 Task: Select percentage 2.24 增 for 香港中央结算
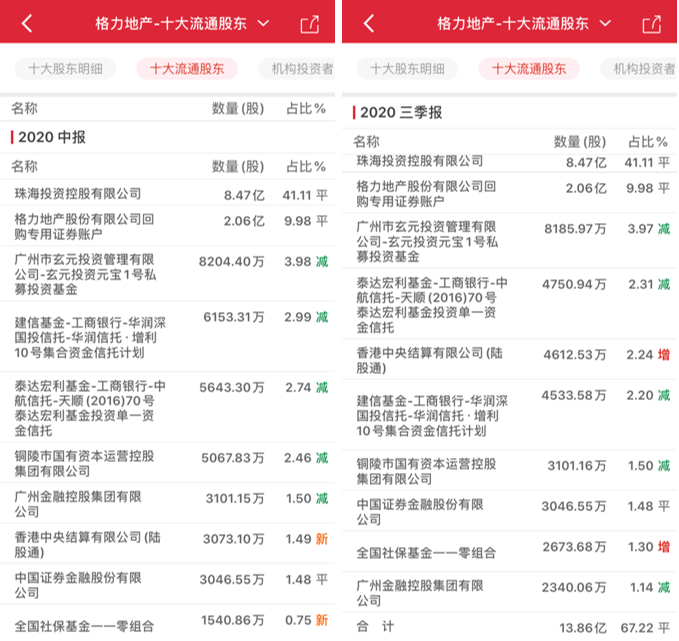(648, 355)
